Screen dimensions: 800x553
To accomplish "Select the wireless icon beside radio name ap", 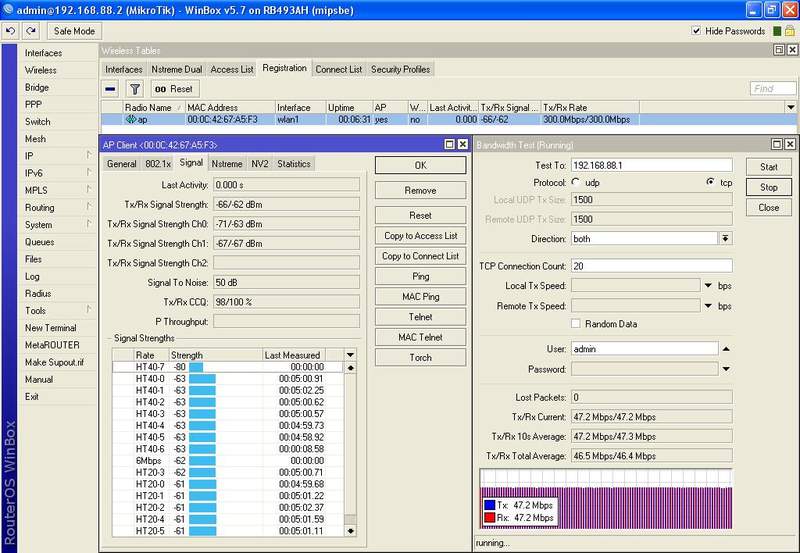I will pos(130,119).
